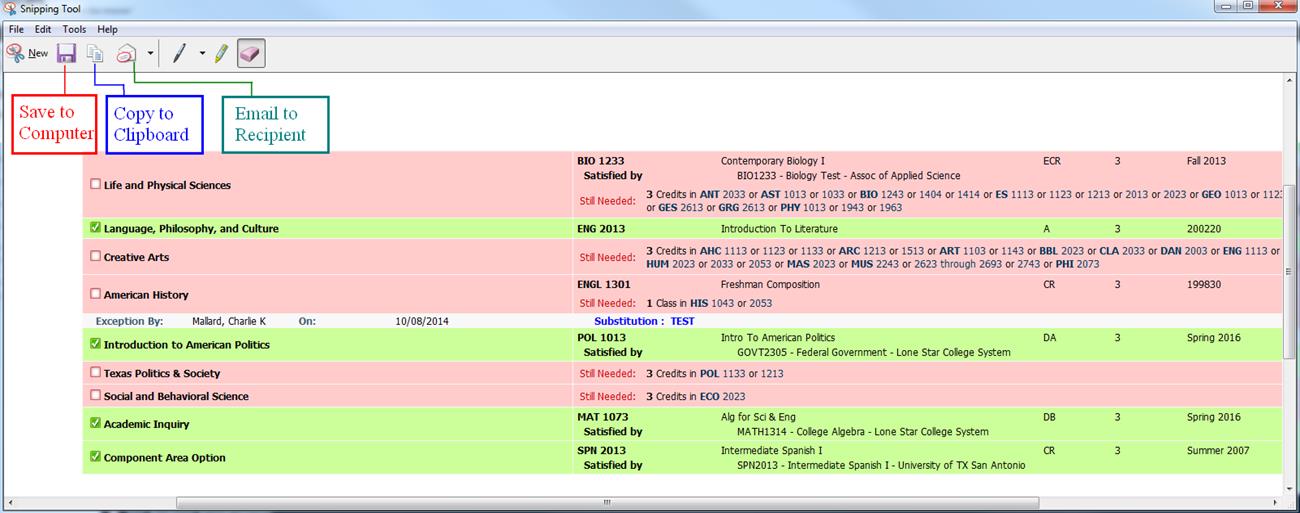This screenshot has width=1300, height=513.
Task: Toggle the pink Eraser tool
Action: (250, 53)
